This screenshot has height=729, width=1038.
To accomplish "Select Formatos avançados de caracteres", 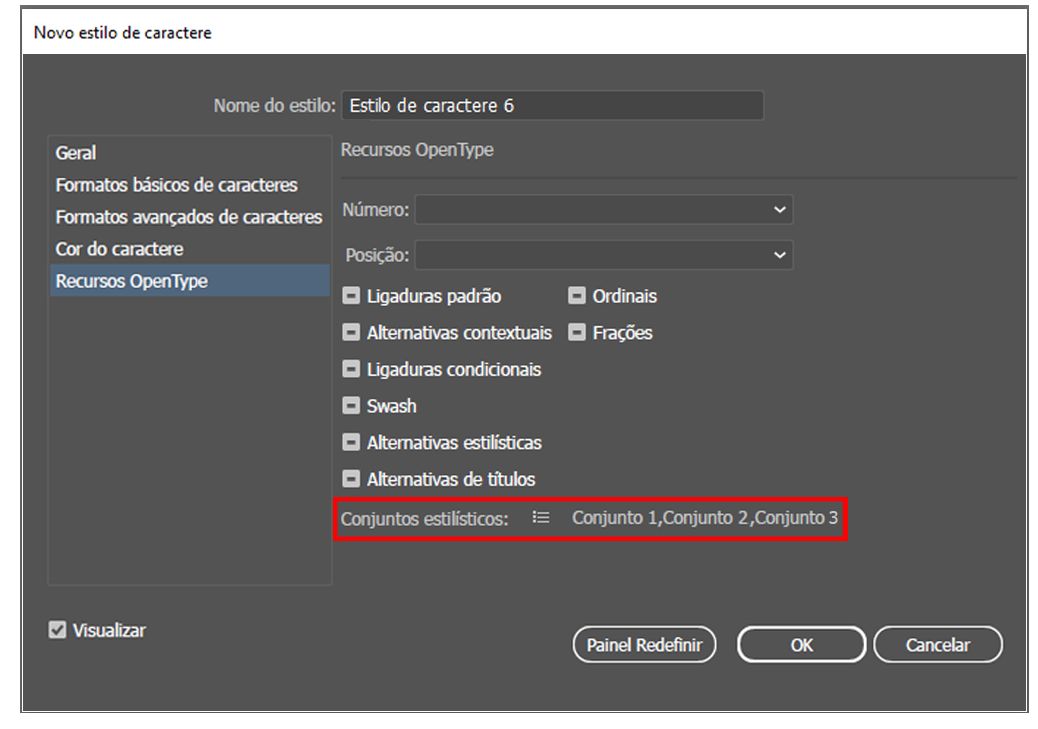I will pyautogui.click(x=190, y=217).
